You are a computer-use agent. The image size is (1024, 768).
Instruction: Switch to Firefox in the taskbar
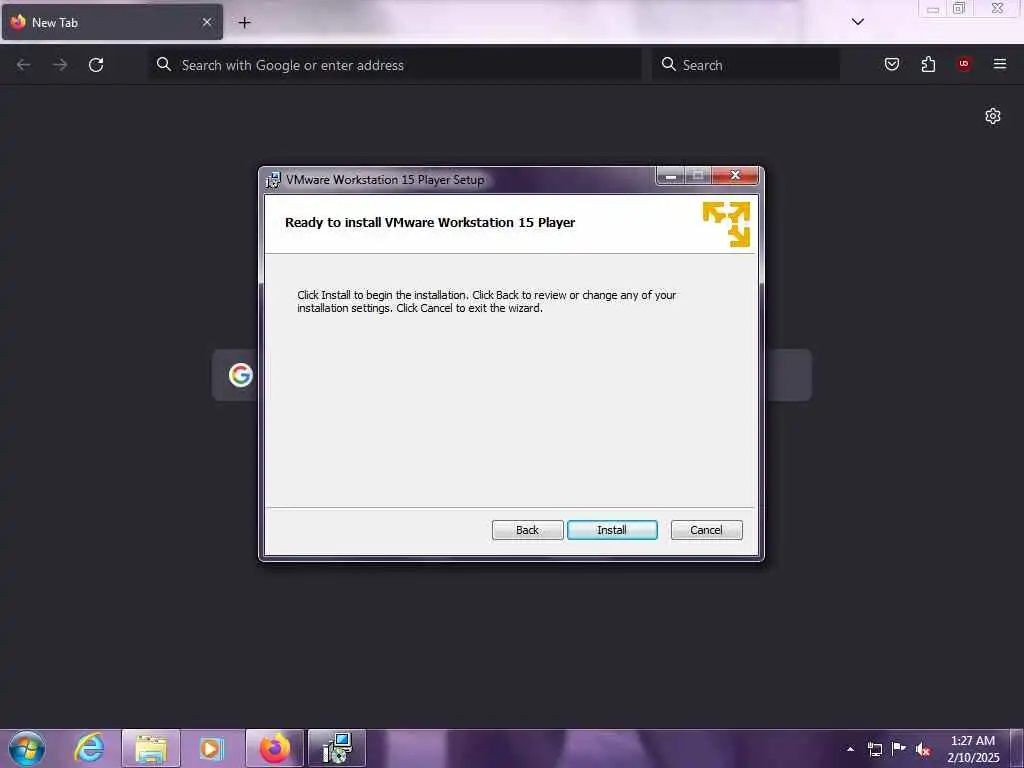(275, 748)
